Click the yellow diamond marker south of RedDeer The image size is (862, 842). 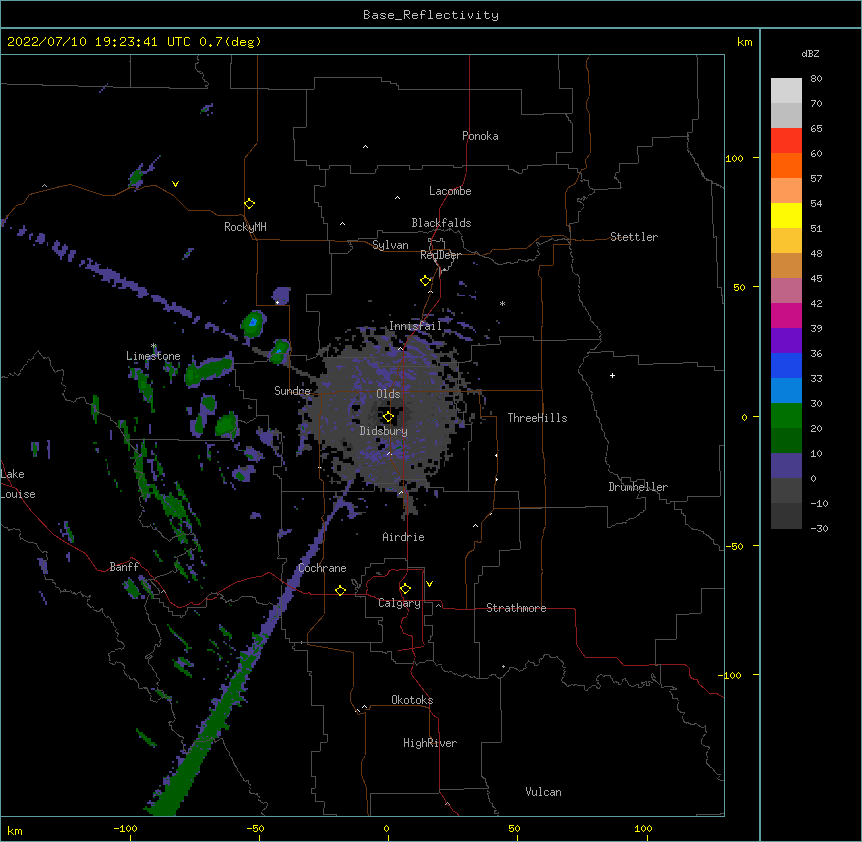pos(425,281)
